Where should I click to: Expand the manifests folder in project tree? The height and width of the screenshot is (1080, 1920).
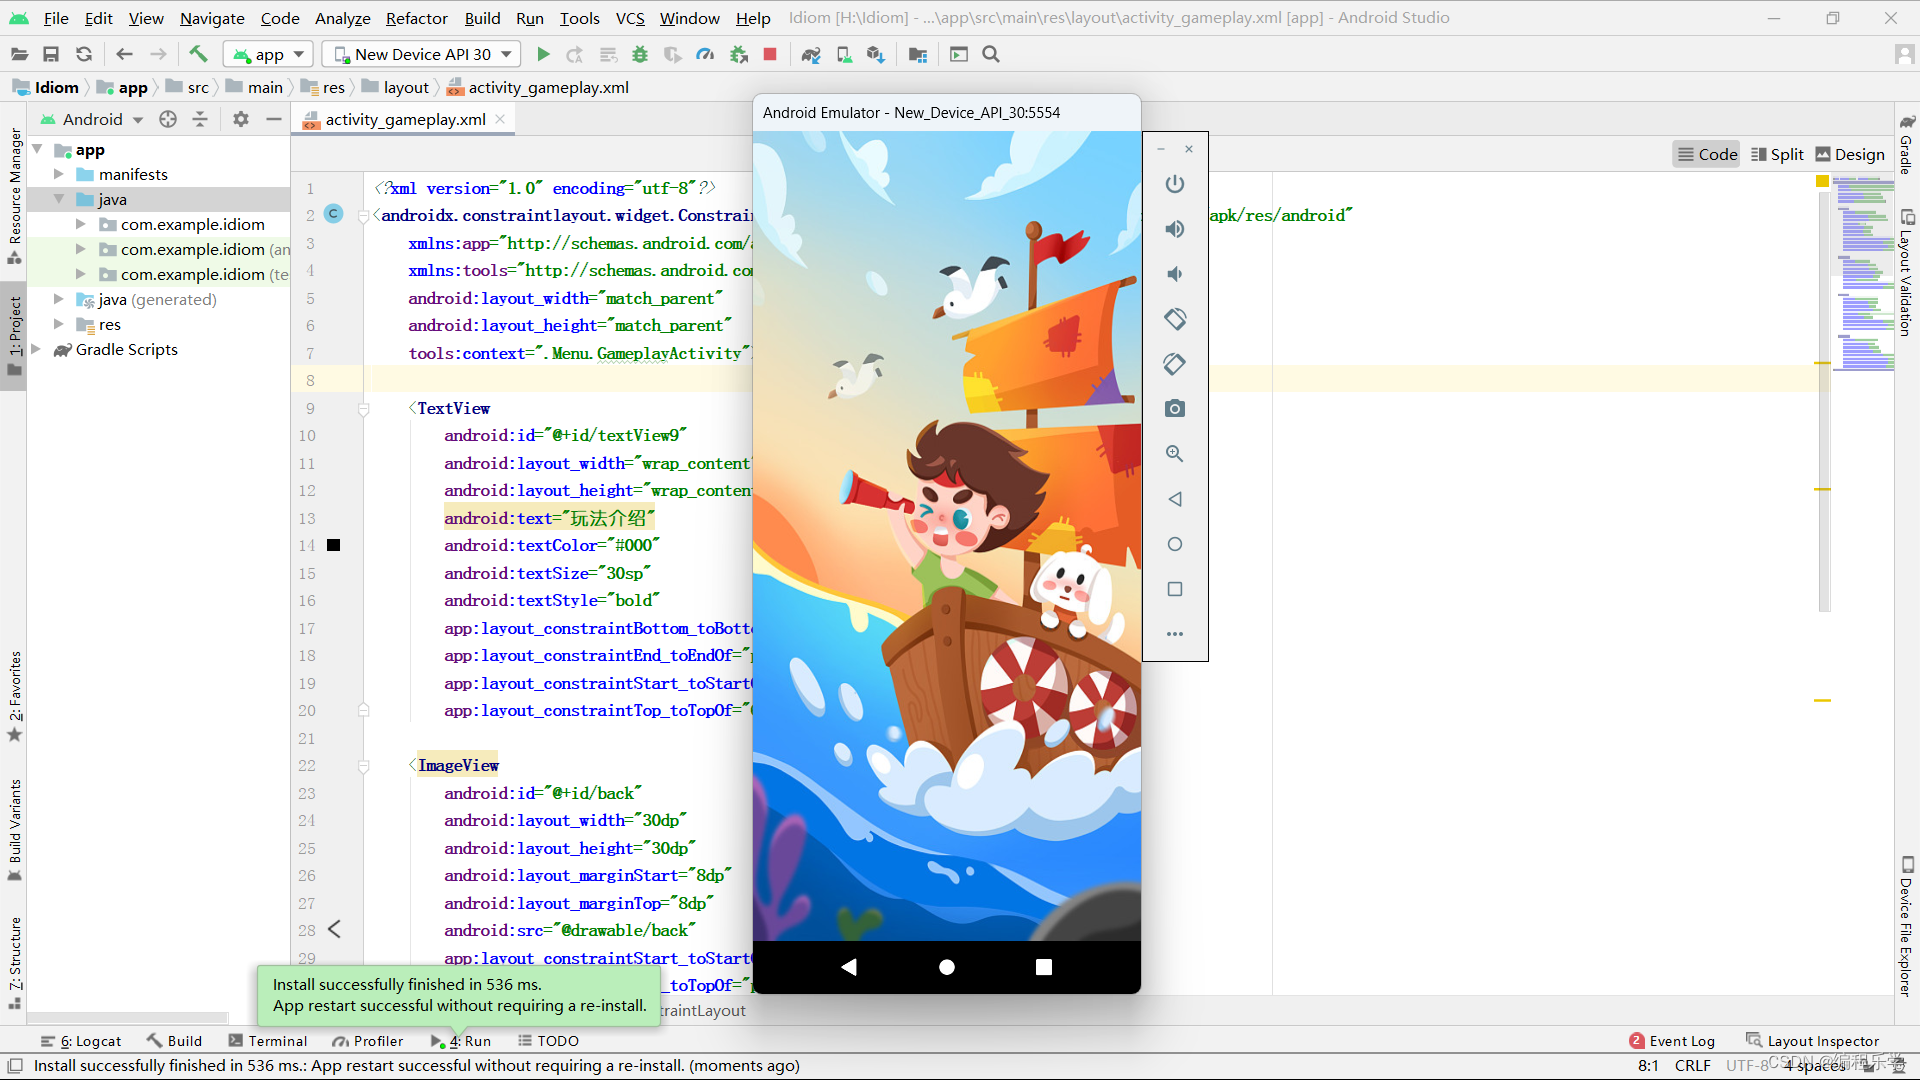coord(59,174)
